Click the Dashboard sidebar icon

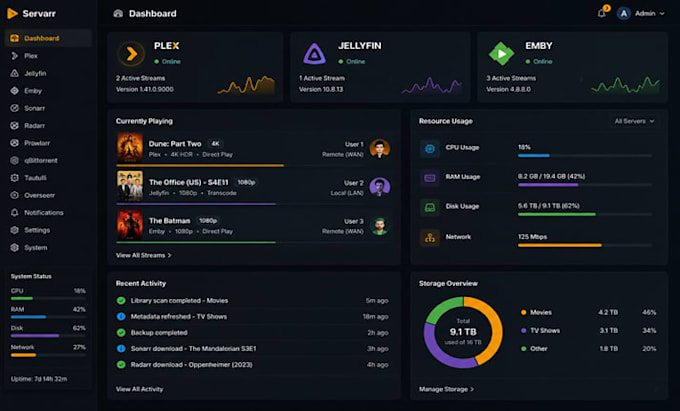[x=15, y=38]
